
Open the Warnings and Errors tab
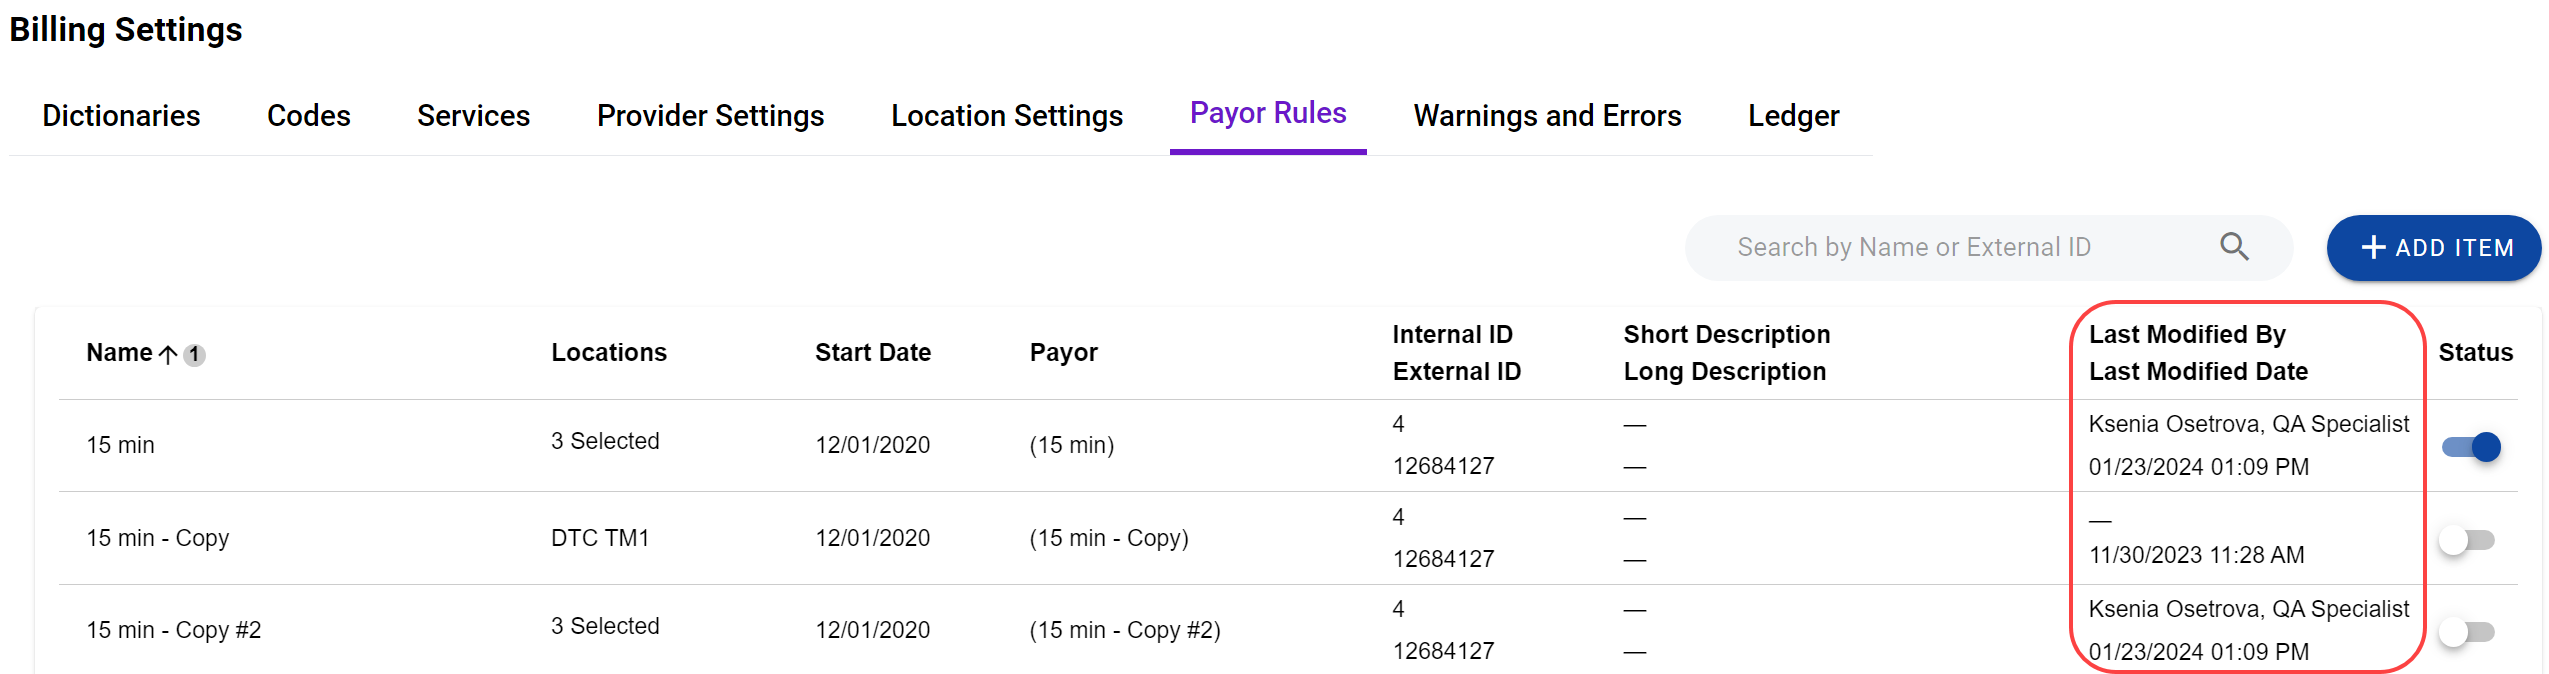1546,116
